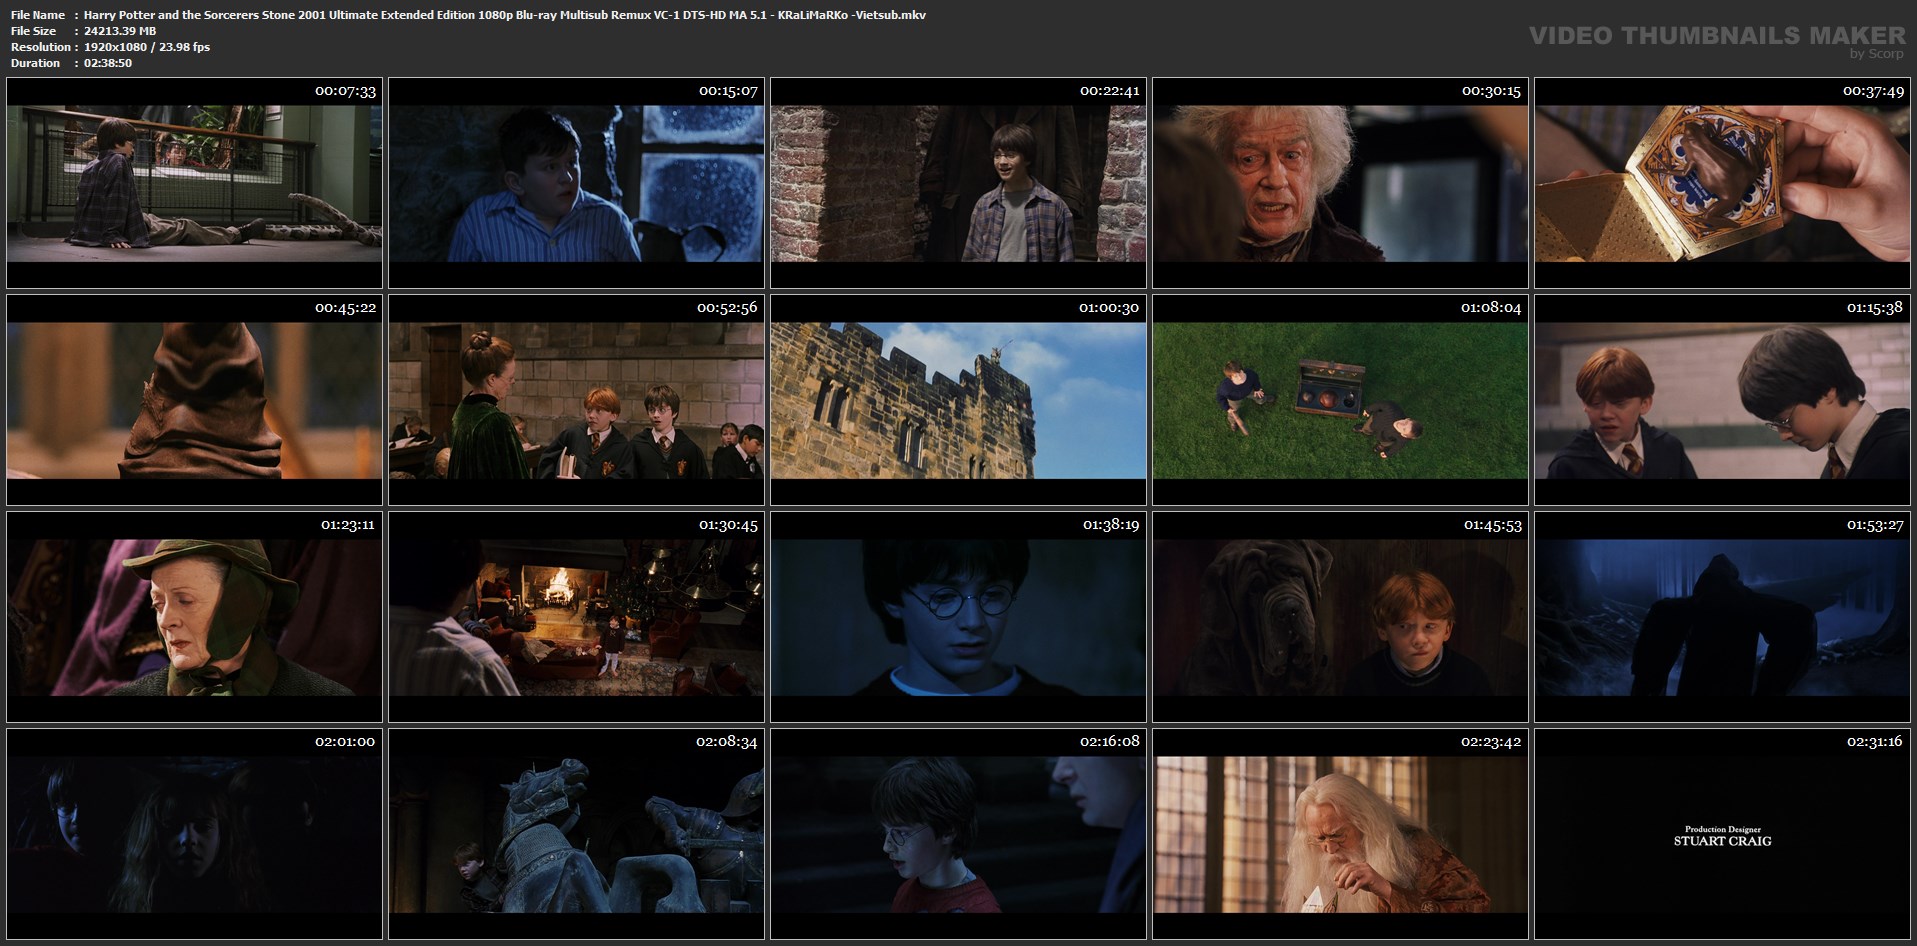Select the thumbnail at 01:38:19

pyautogui.click(x=958, y=617)
